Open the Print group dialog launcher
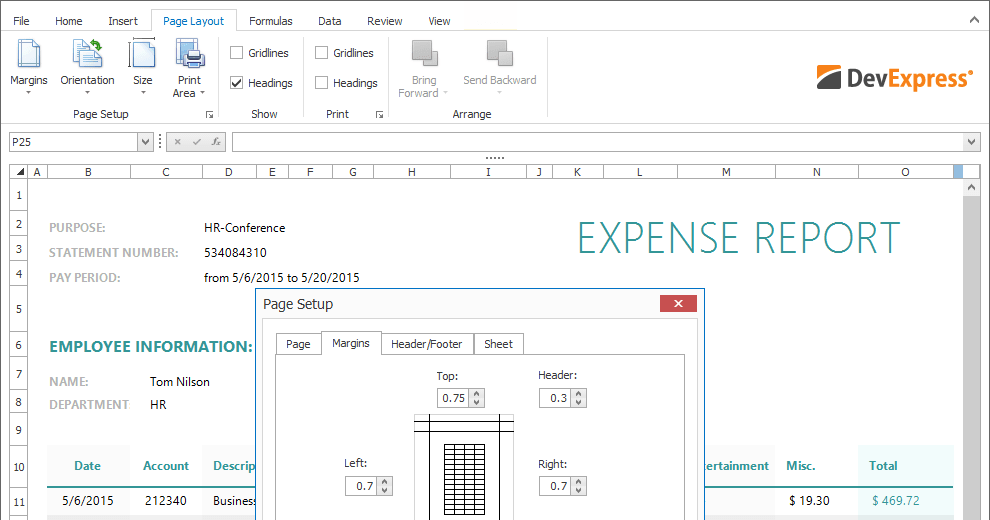This screenshot has width=990, height=520. tap(379, 114)
